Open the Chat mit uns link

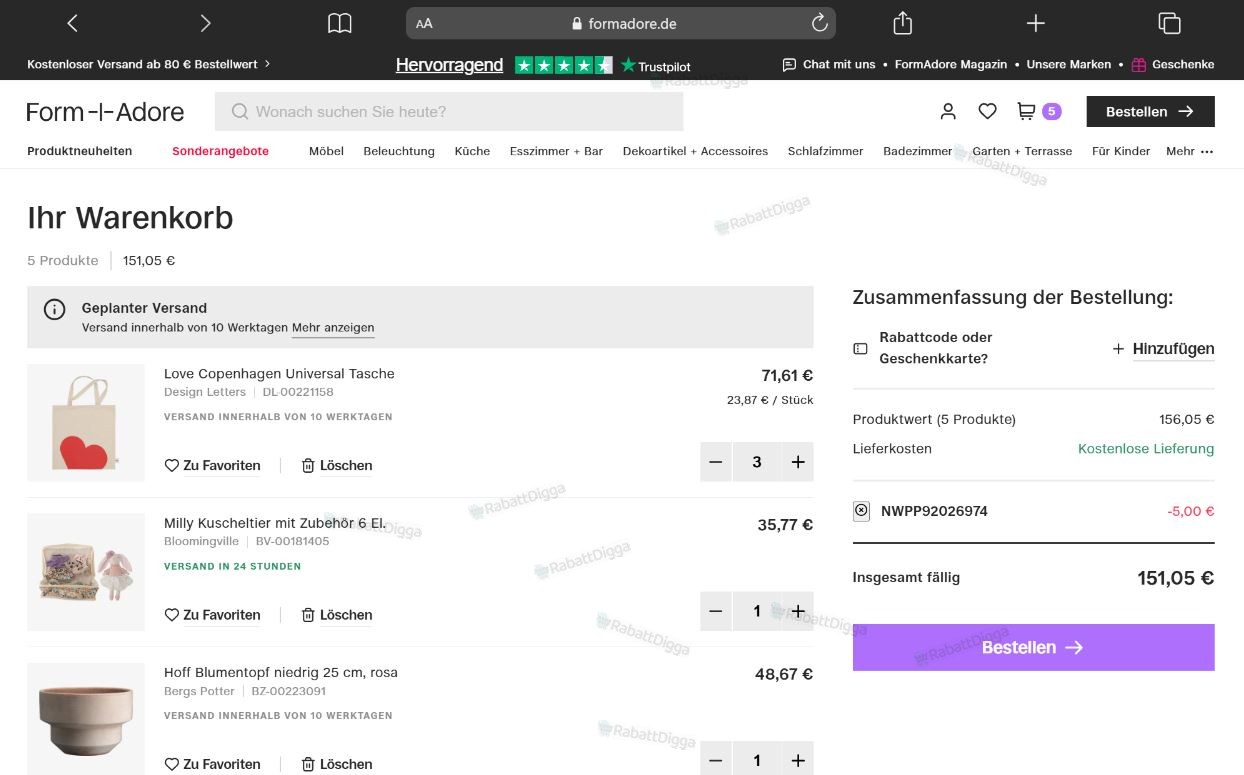(829, 64)
